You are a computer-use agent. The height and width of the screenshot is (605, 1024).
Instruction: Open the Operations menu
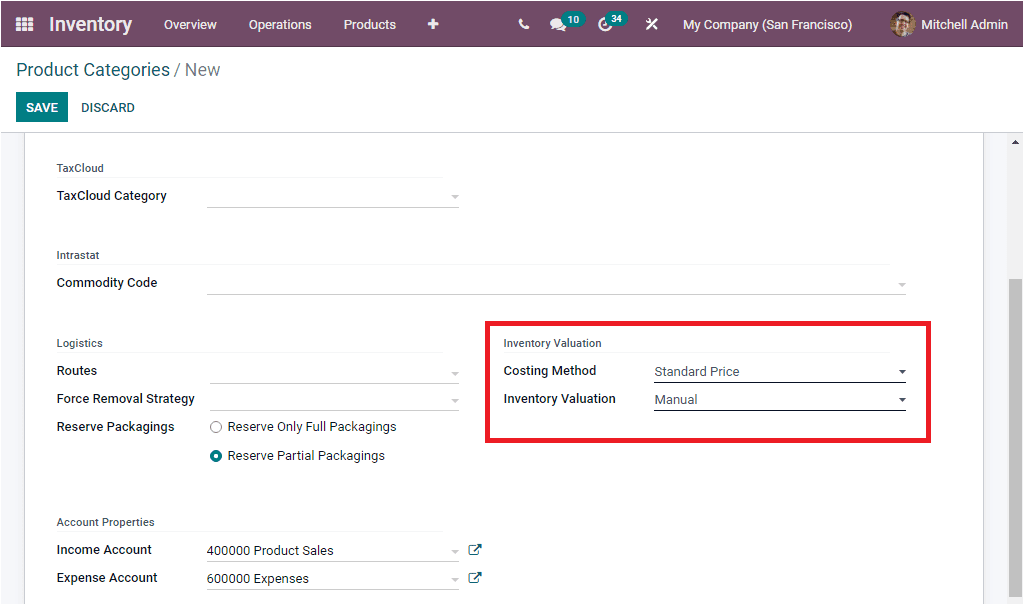280,24
